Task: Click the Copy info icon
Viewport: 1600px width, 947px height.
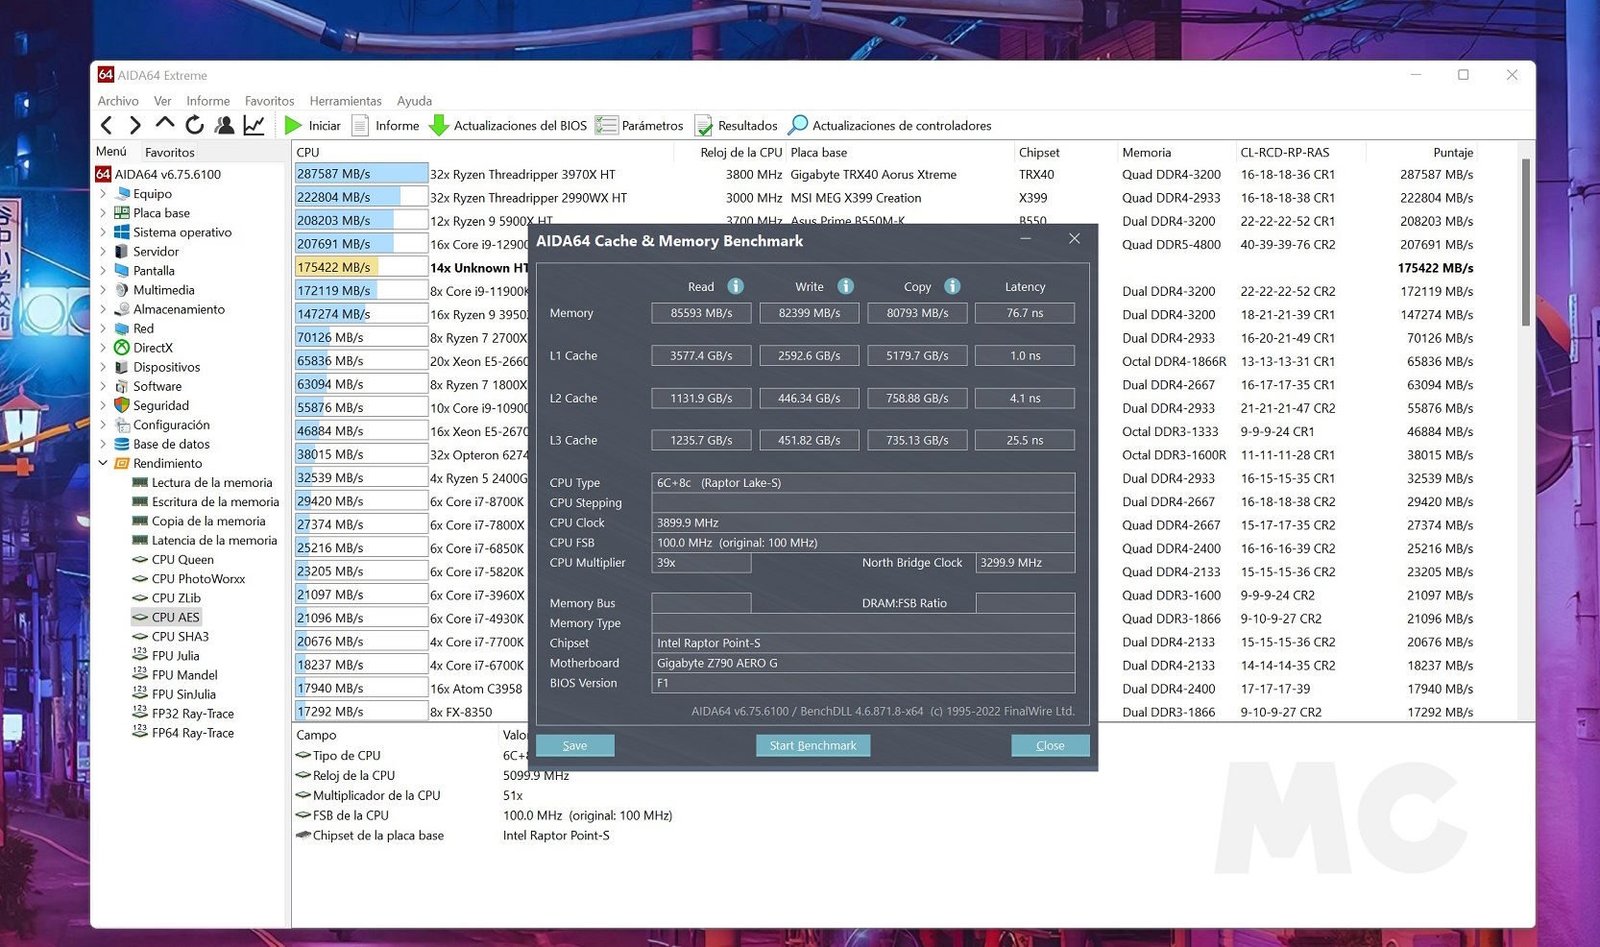Action: tap(952, 286)
